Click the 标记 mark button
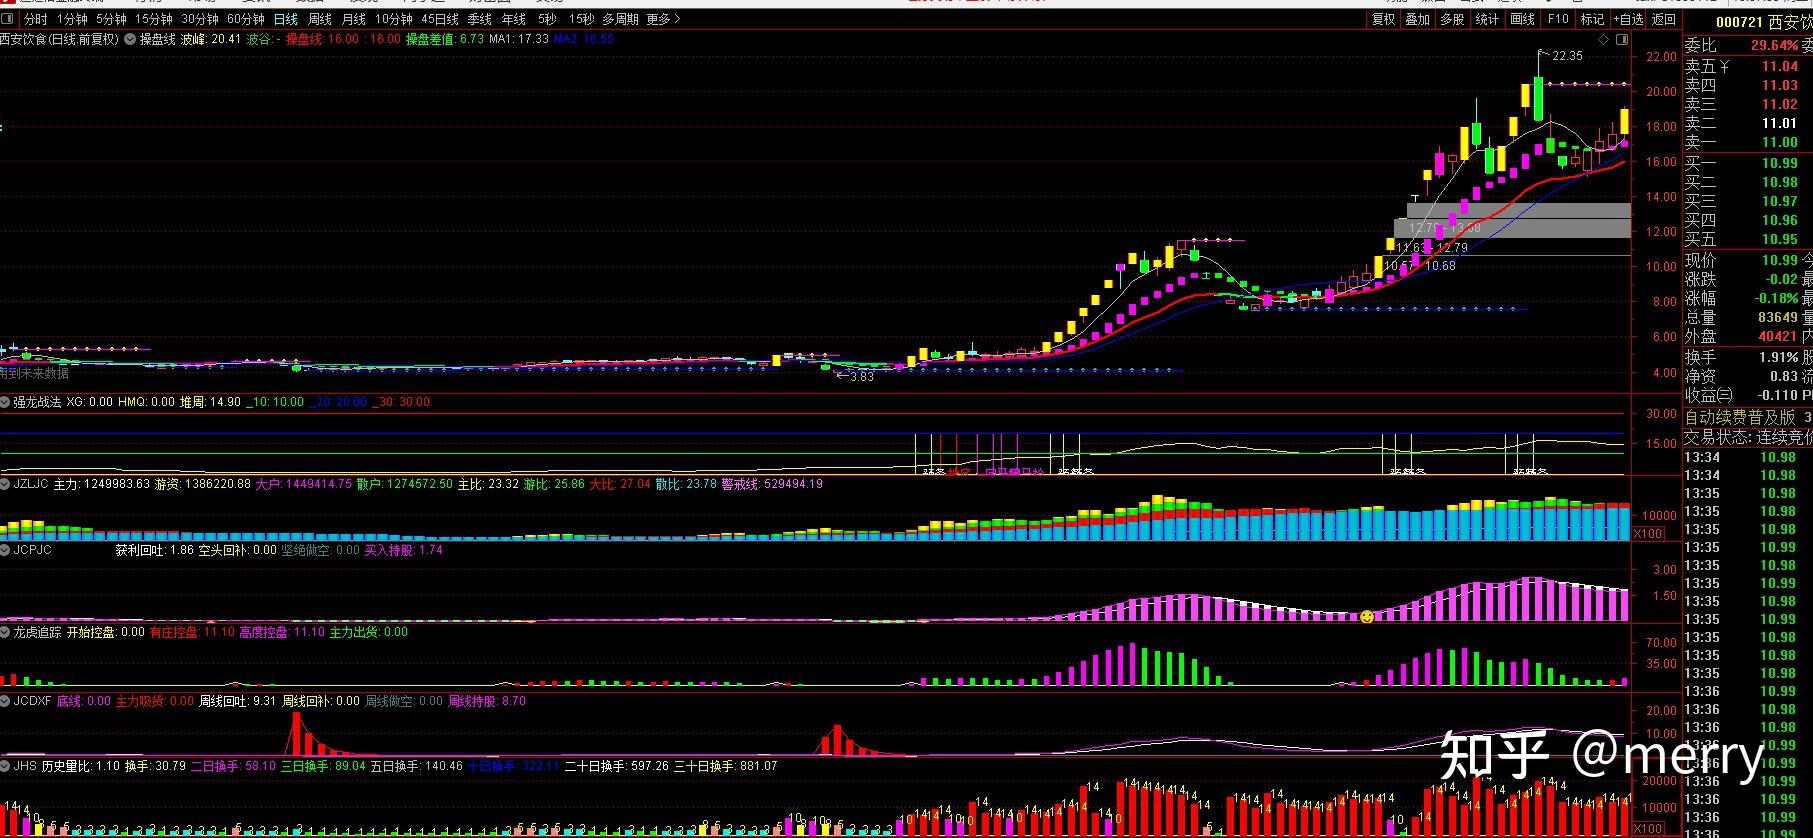This screenshot has height=838, width=1813. [1592, 20]
